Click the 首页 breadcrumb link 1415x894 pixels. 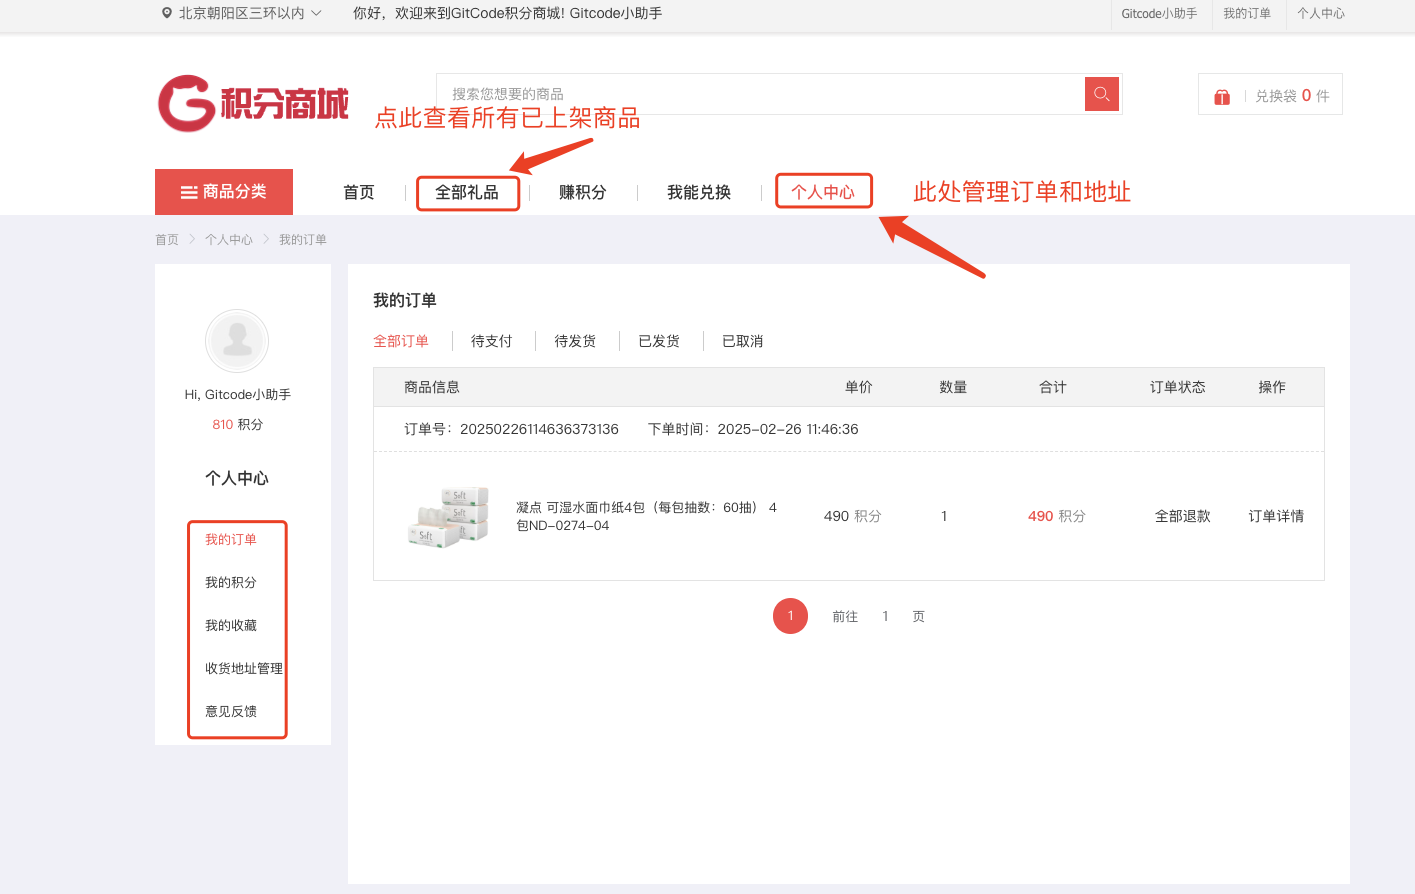[167, 240]
